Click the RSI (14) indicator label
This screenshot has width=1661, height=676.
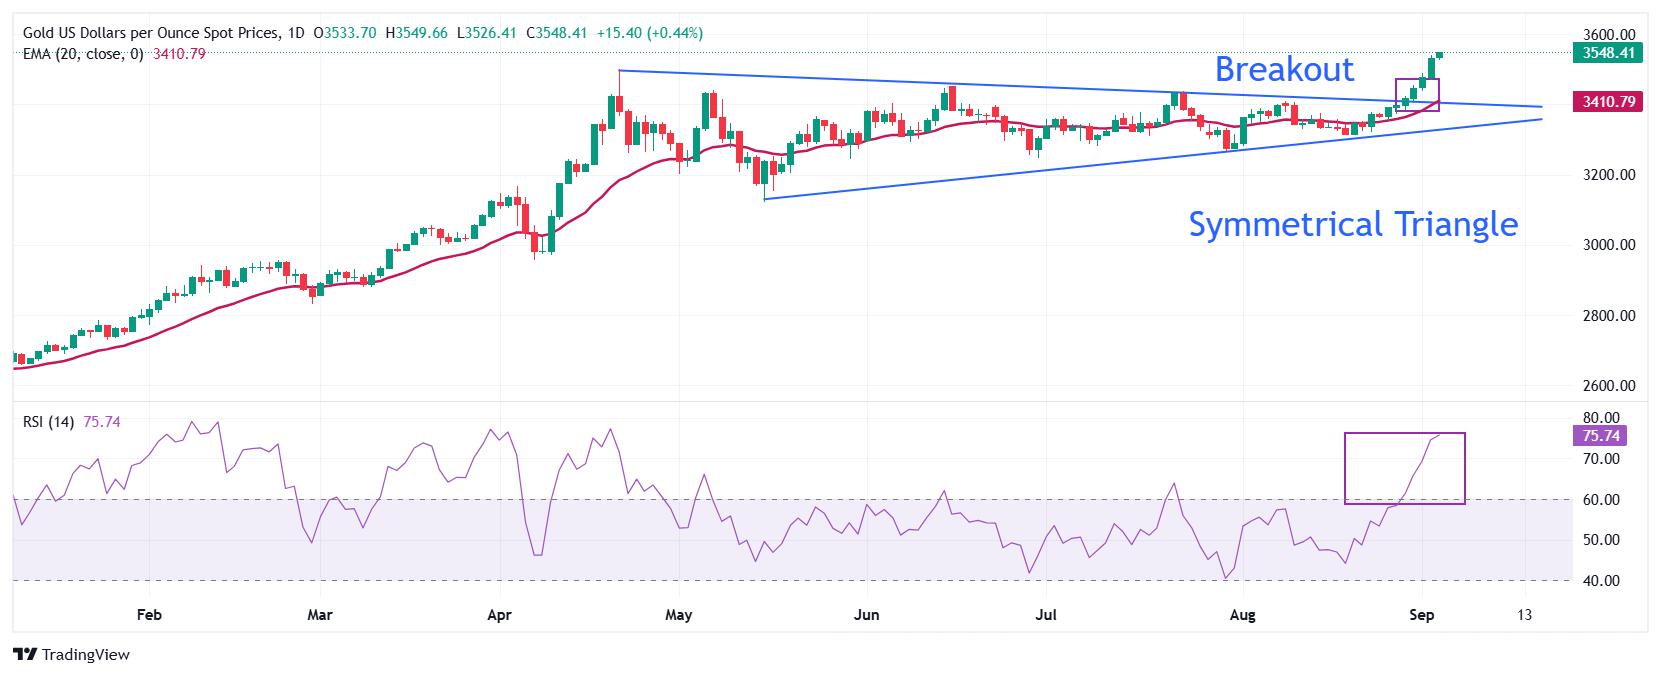(x=48, y=422)
